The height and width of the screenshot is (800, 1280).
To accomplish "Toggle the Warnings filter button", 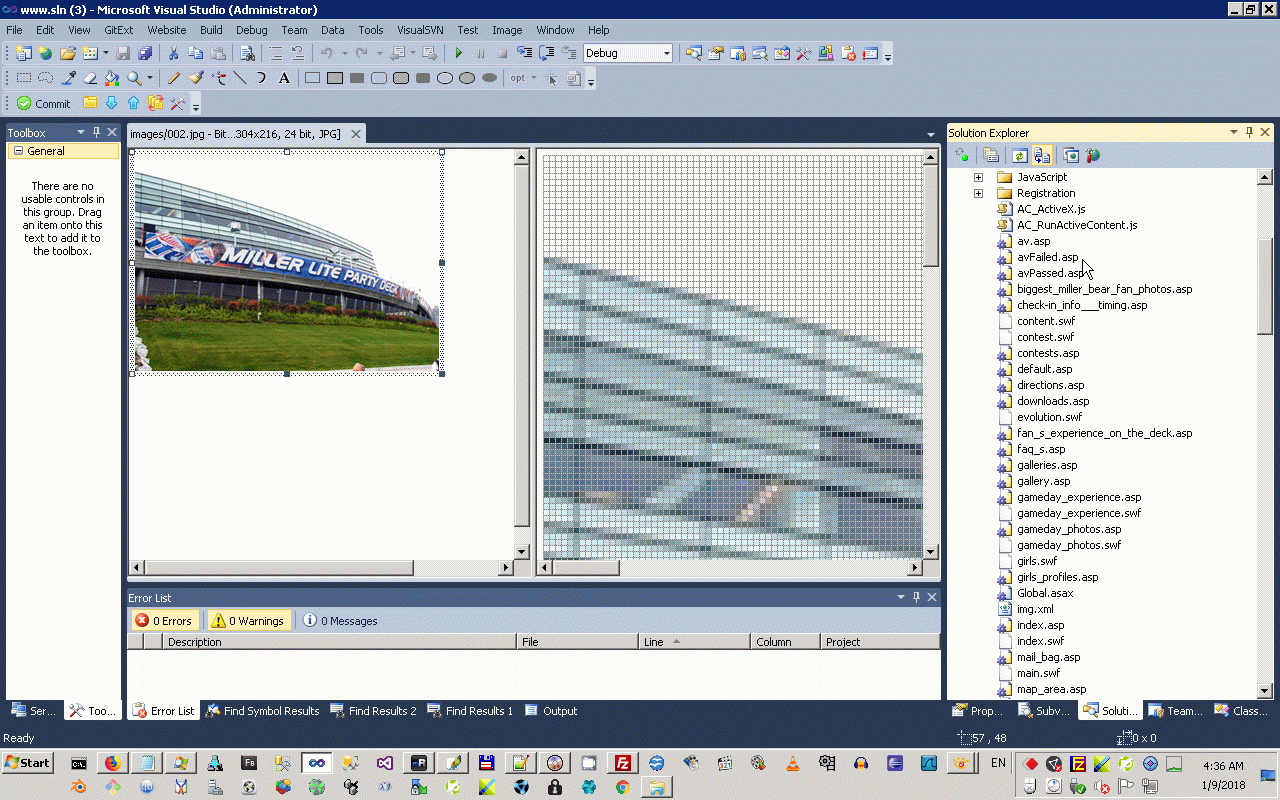I will [x=248, y=621].
